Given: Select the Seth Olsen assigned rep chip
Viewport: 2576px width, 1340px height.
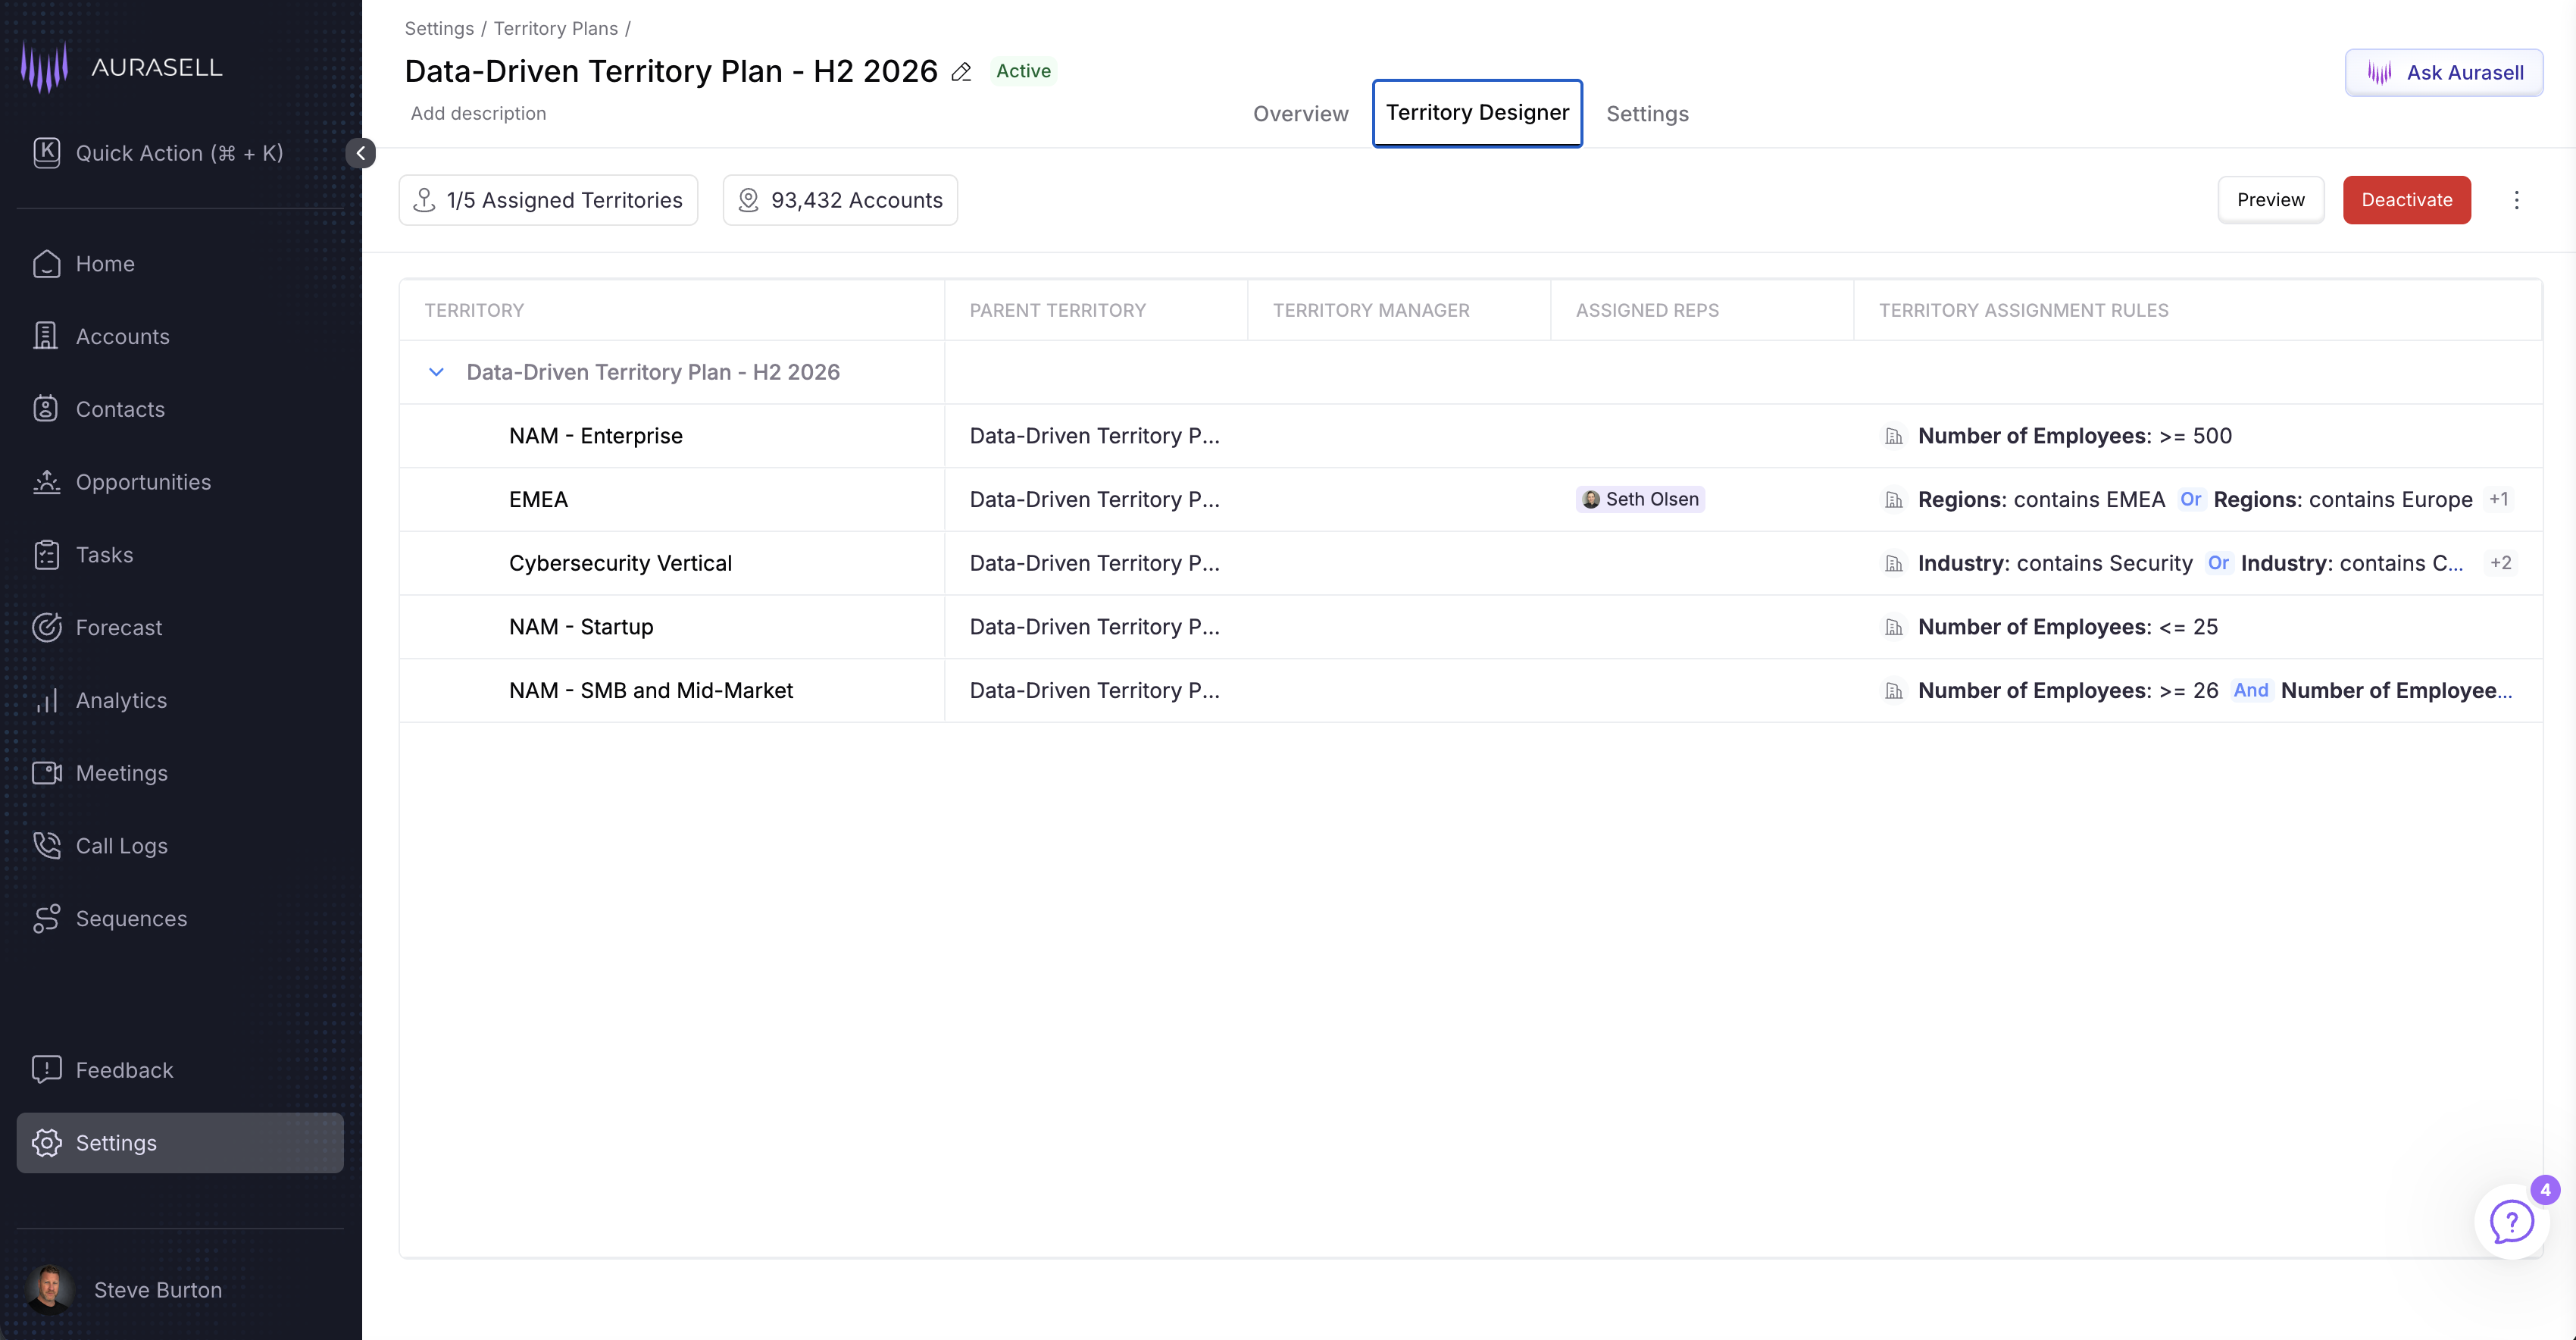Looking at the screenshot, I should point(1640,499).
